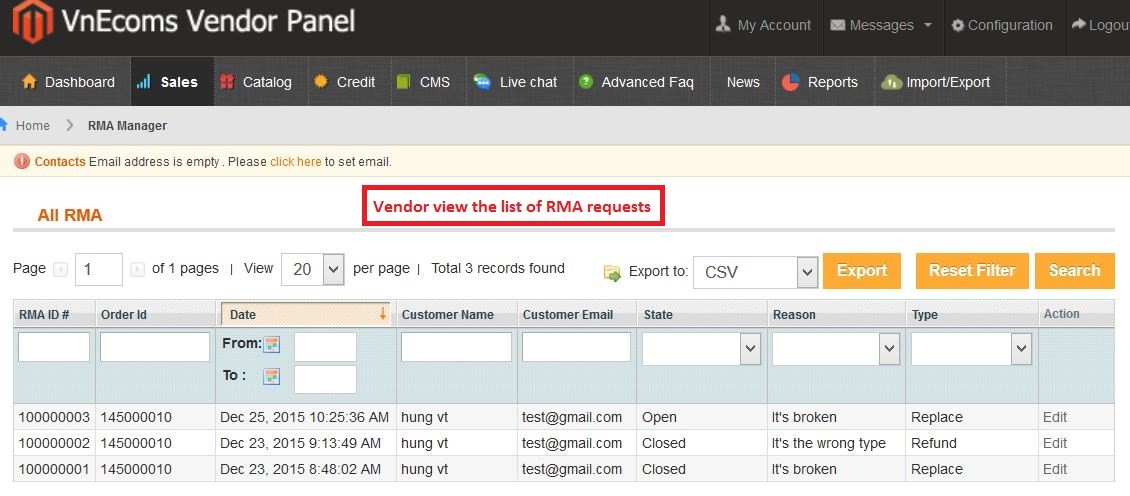This screenshot has width=1130, height=496.
Task: Click the Home breadcrumb house icon
Action: coord(3,125)
